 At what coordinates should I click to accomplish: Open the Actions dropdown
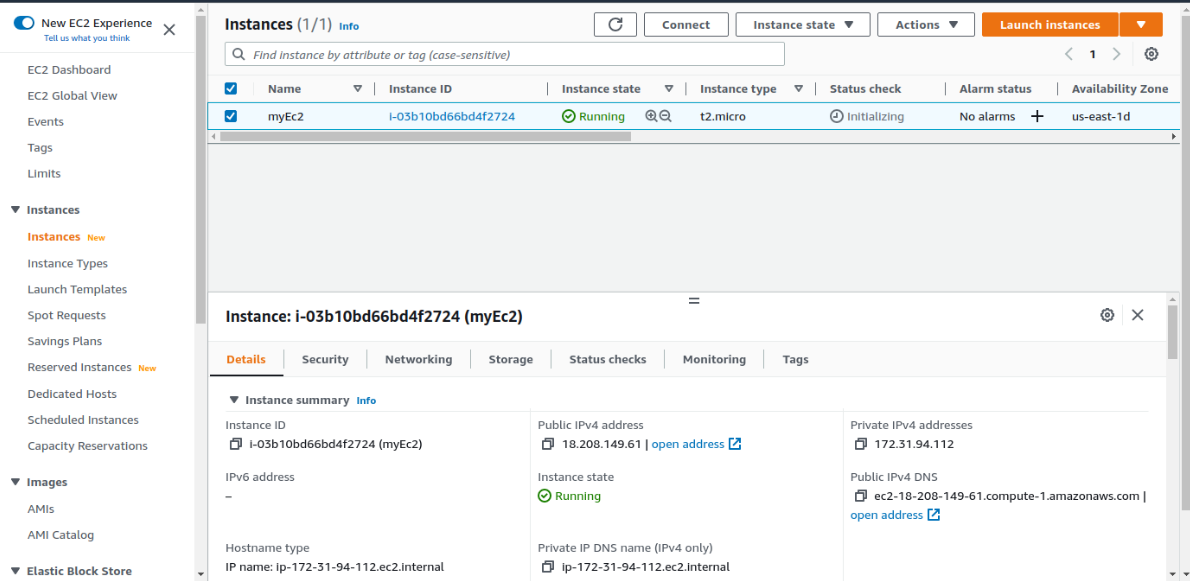tap(925, 24)
